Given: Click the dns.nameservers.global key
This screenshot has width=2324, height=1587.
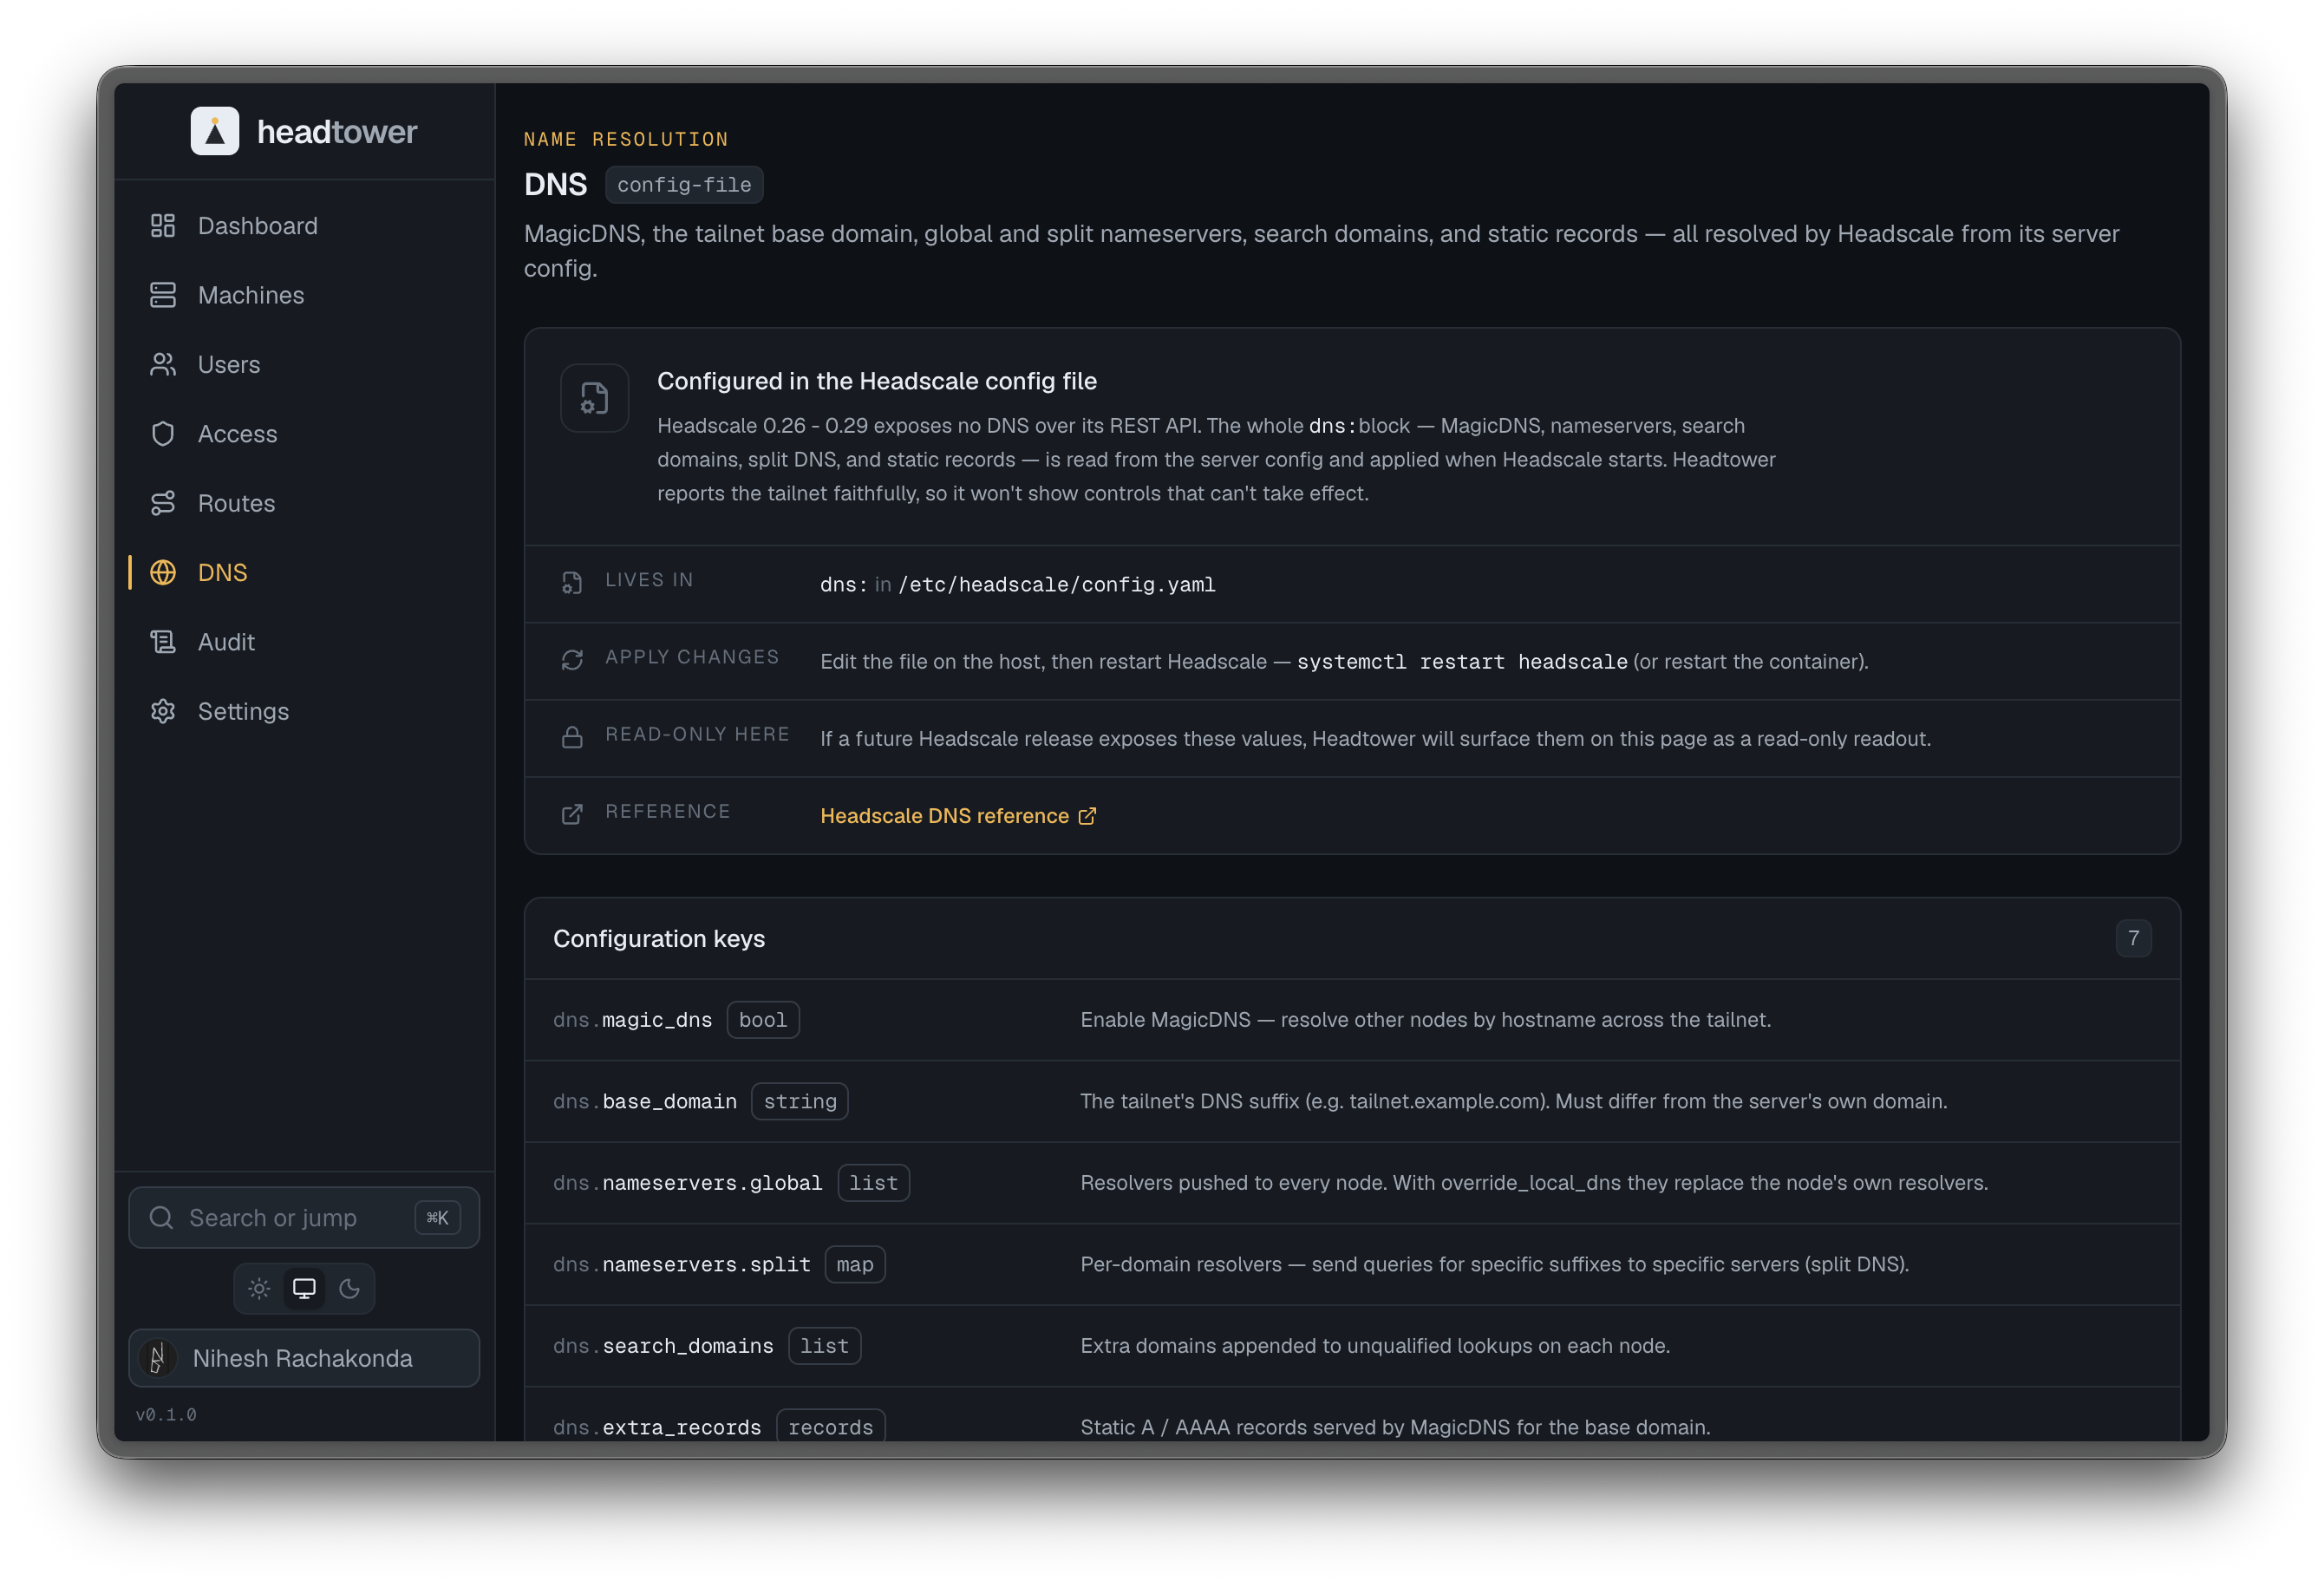Looking at the screenshot, I should pyautogui.click(x=687, y=1183).
